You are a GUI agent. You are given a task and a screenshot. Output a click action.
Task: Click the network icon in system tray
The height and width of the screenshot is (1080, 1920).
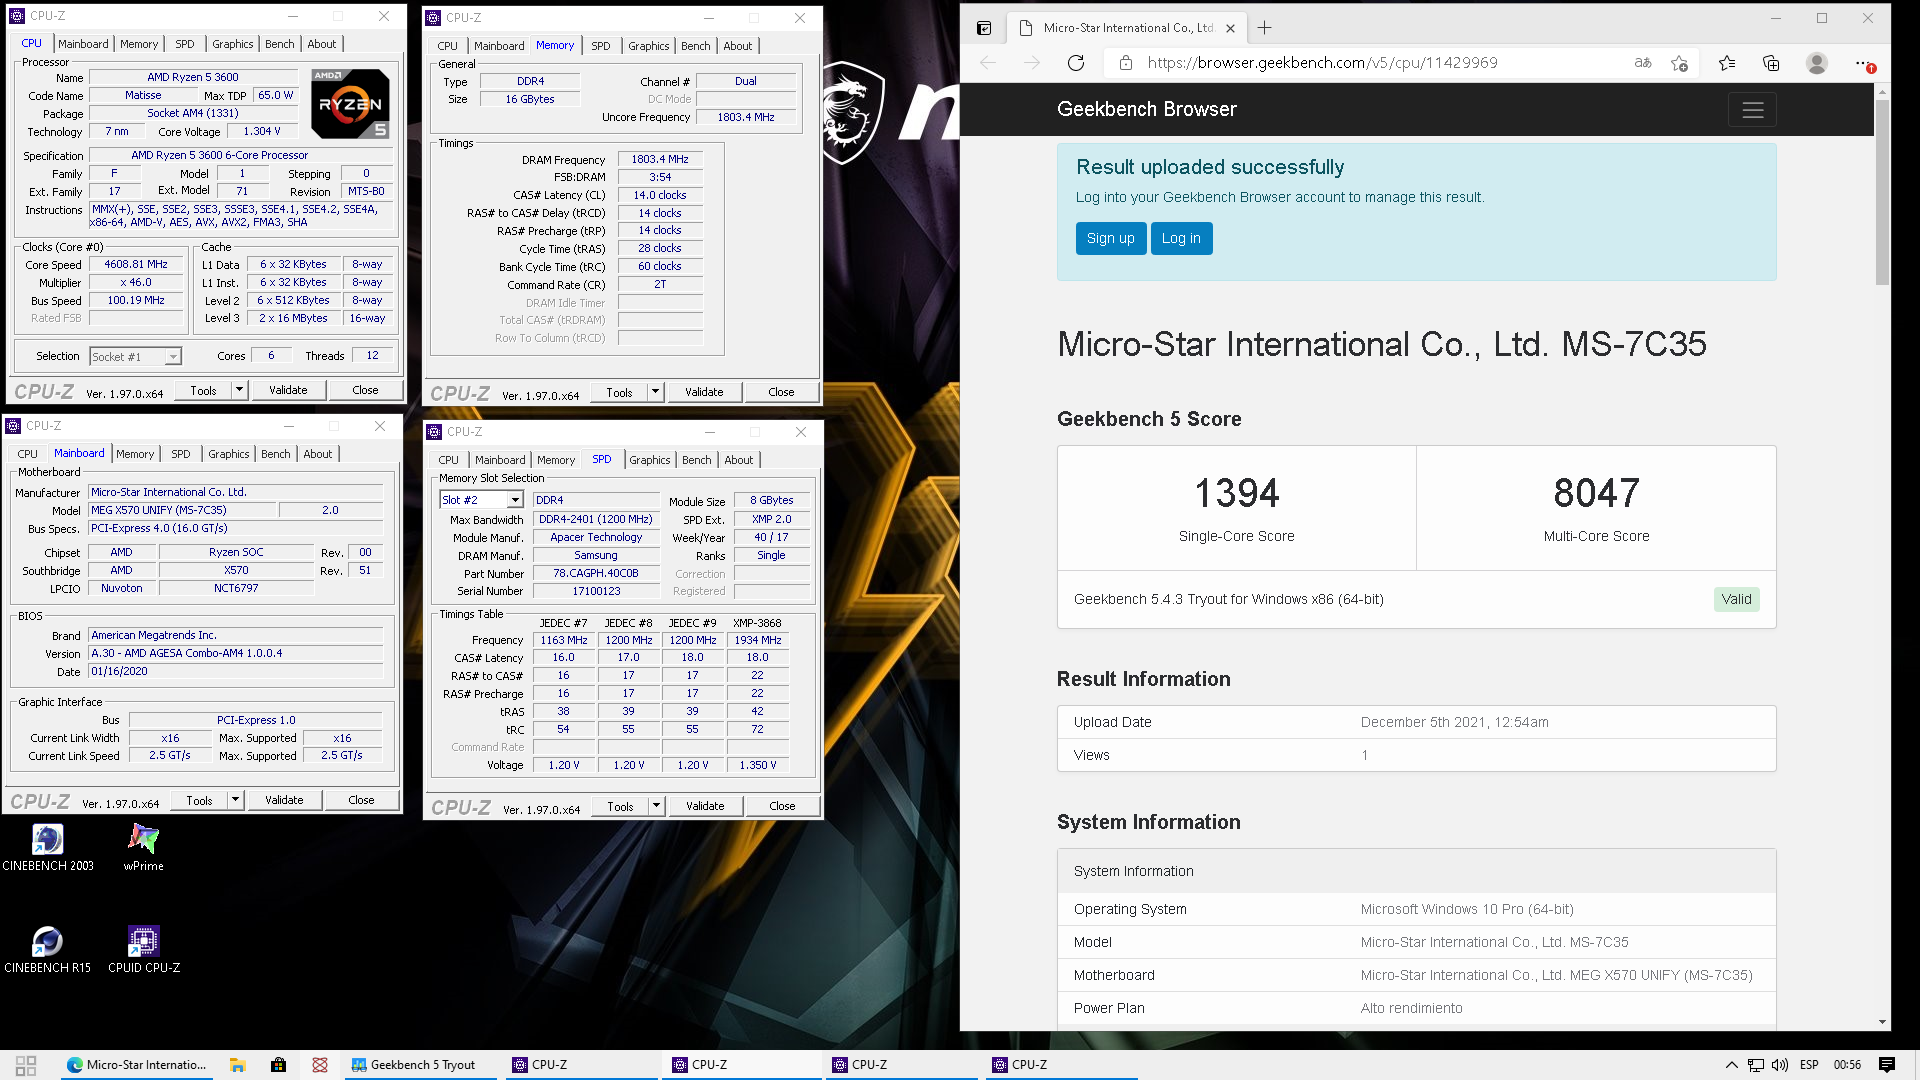tap(1756, 1065)
